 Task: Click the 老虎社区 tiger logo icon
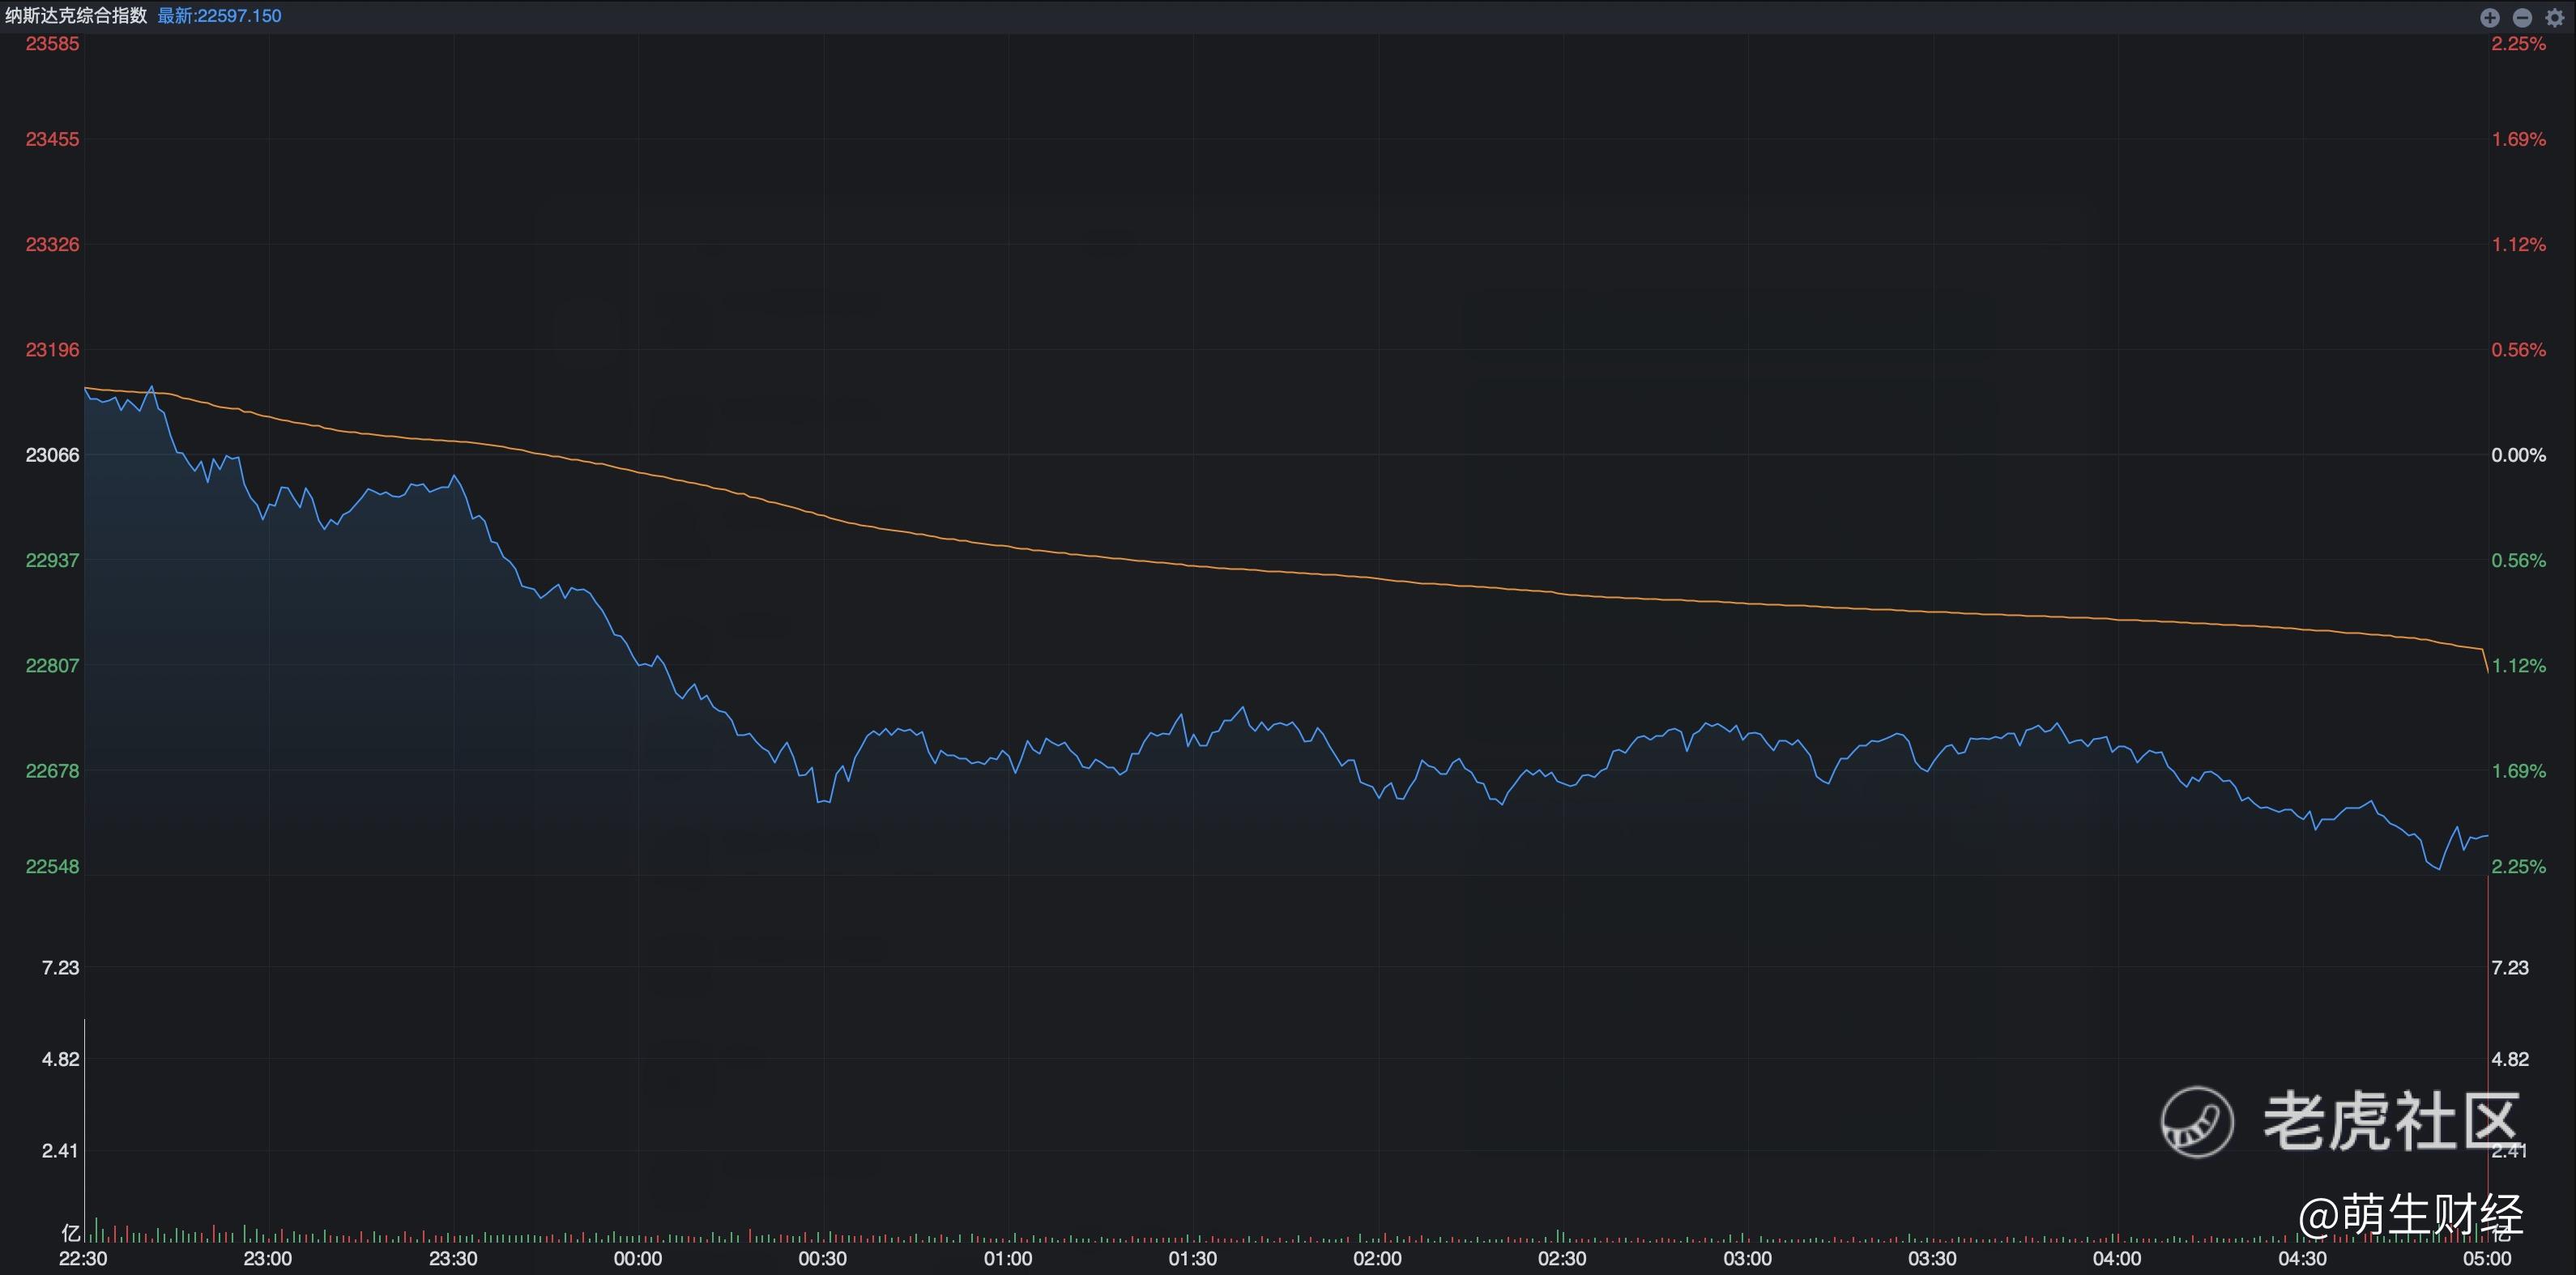pos(2197,1122)
